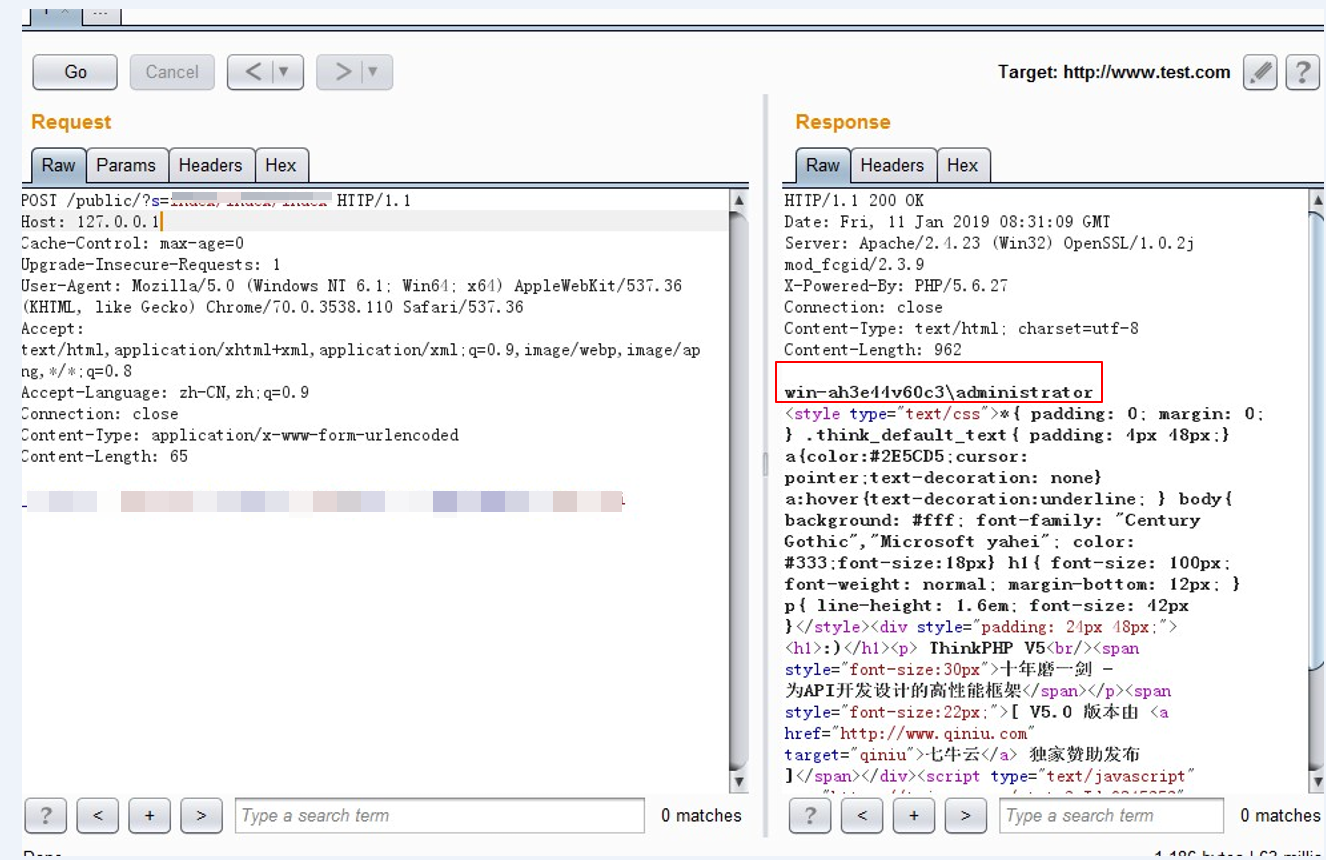Open the Headers tab in Response panel

pyautogui.click(x=892, y=166)
